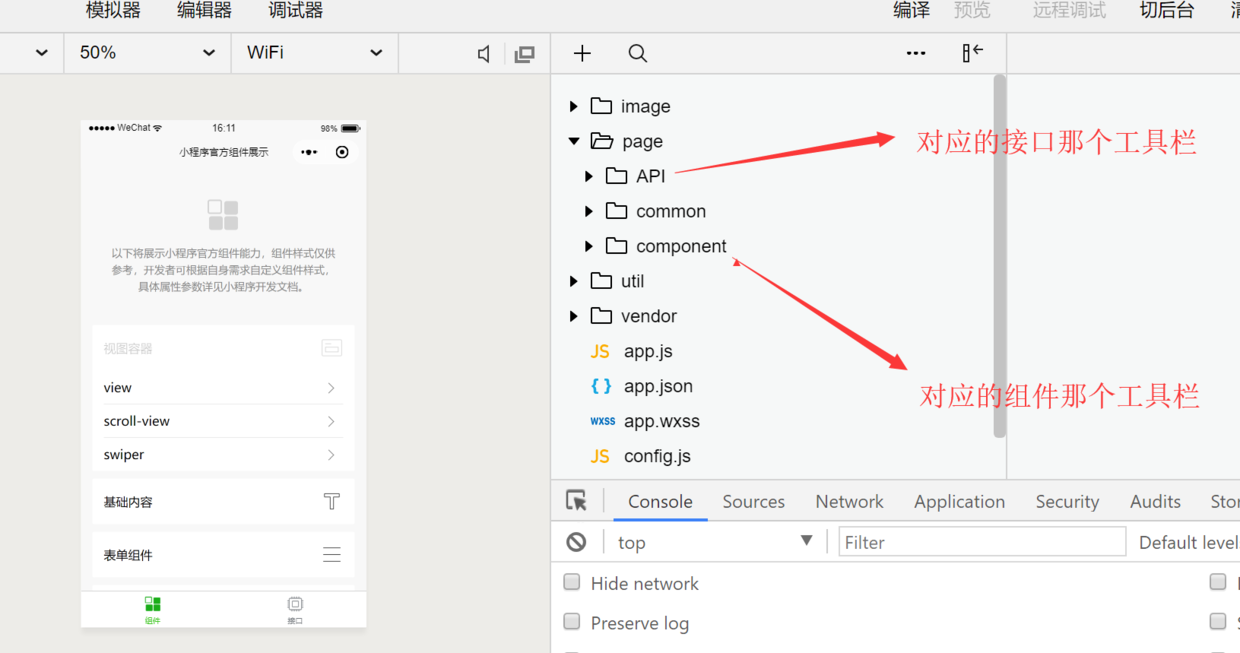Click the wxss icon of app.wxss
The width and height of the screenshot is (1240, 653).
tap(602, 421)
